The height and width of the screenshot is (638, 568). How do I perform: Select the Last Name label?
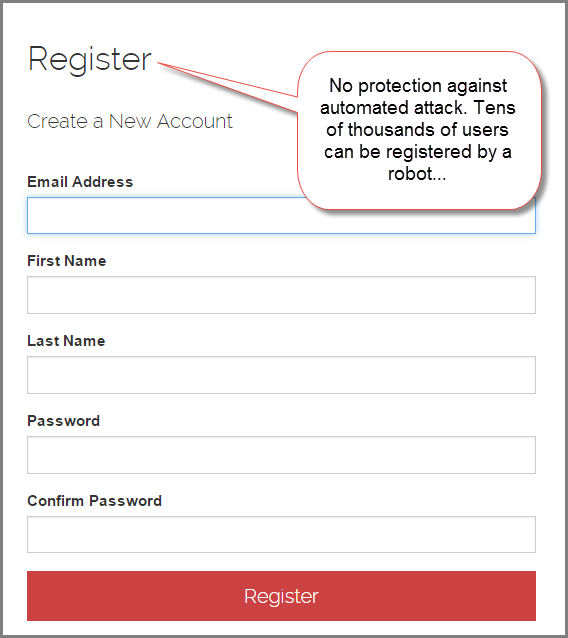pos(66,341)
